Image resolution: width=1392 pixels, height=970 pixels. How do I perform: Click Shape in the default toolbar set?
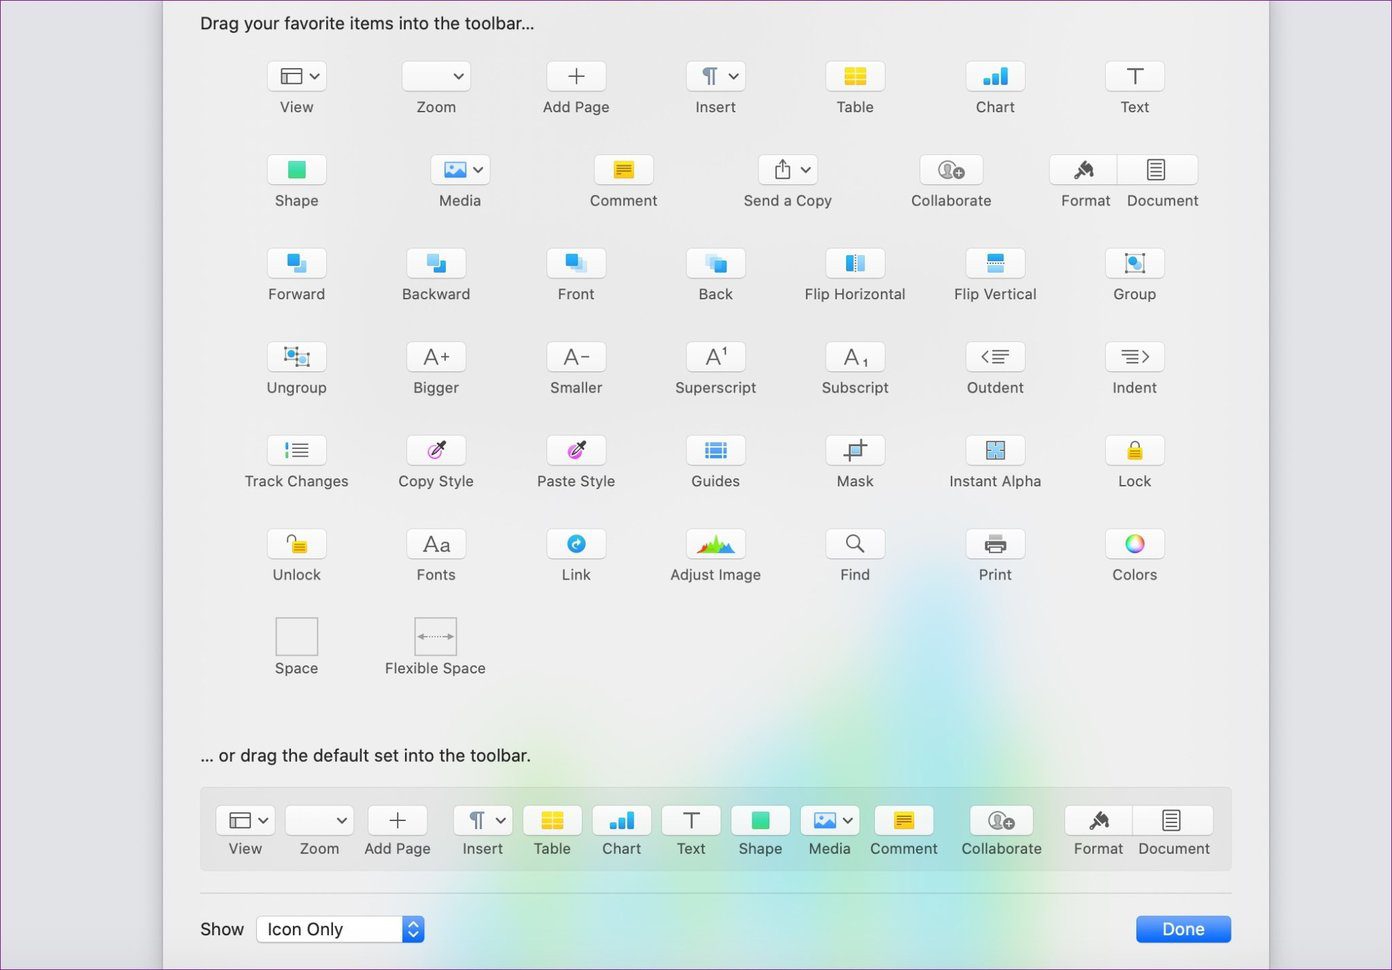(x=761, y=820)
